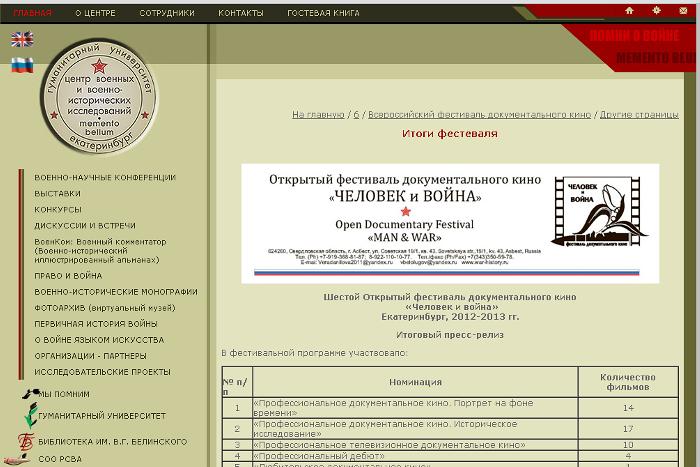Click the green Humanitarian University logo icon
700x467 pixels.
(29, 416)
